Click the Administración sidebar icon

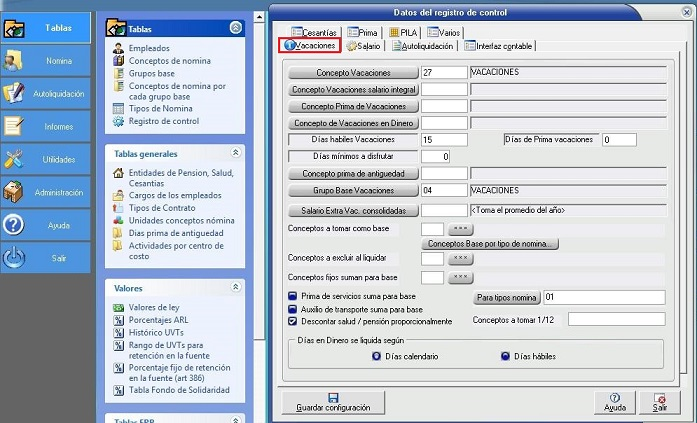(x=14, y=192)
